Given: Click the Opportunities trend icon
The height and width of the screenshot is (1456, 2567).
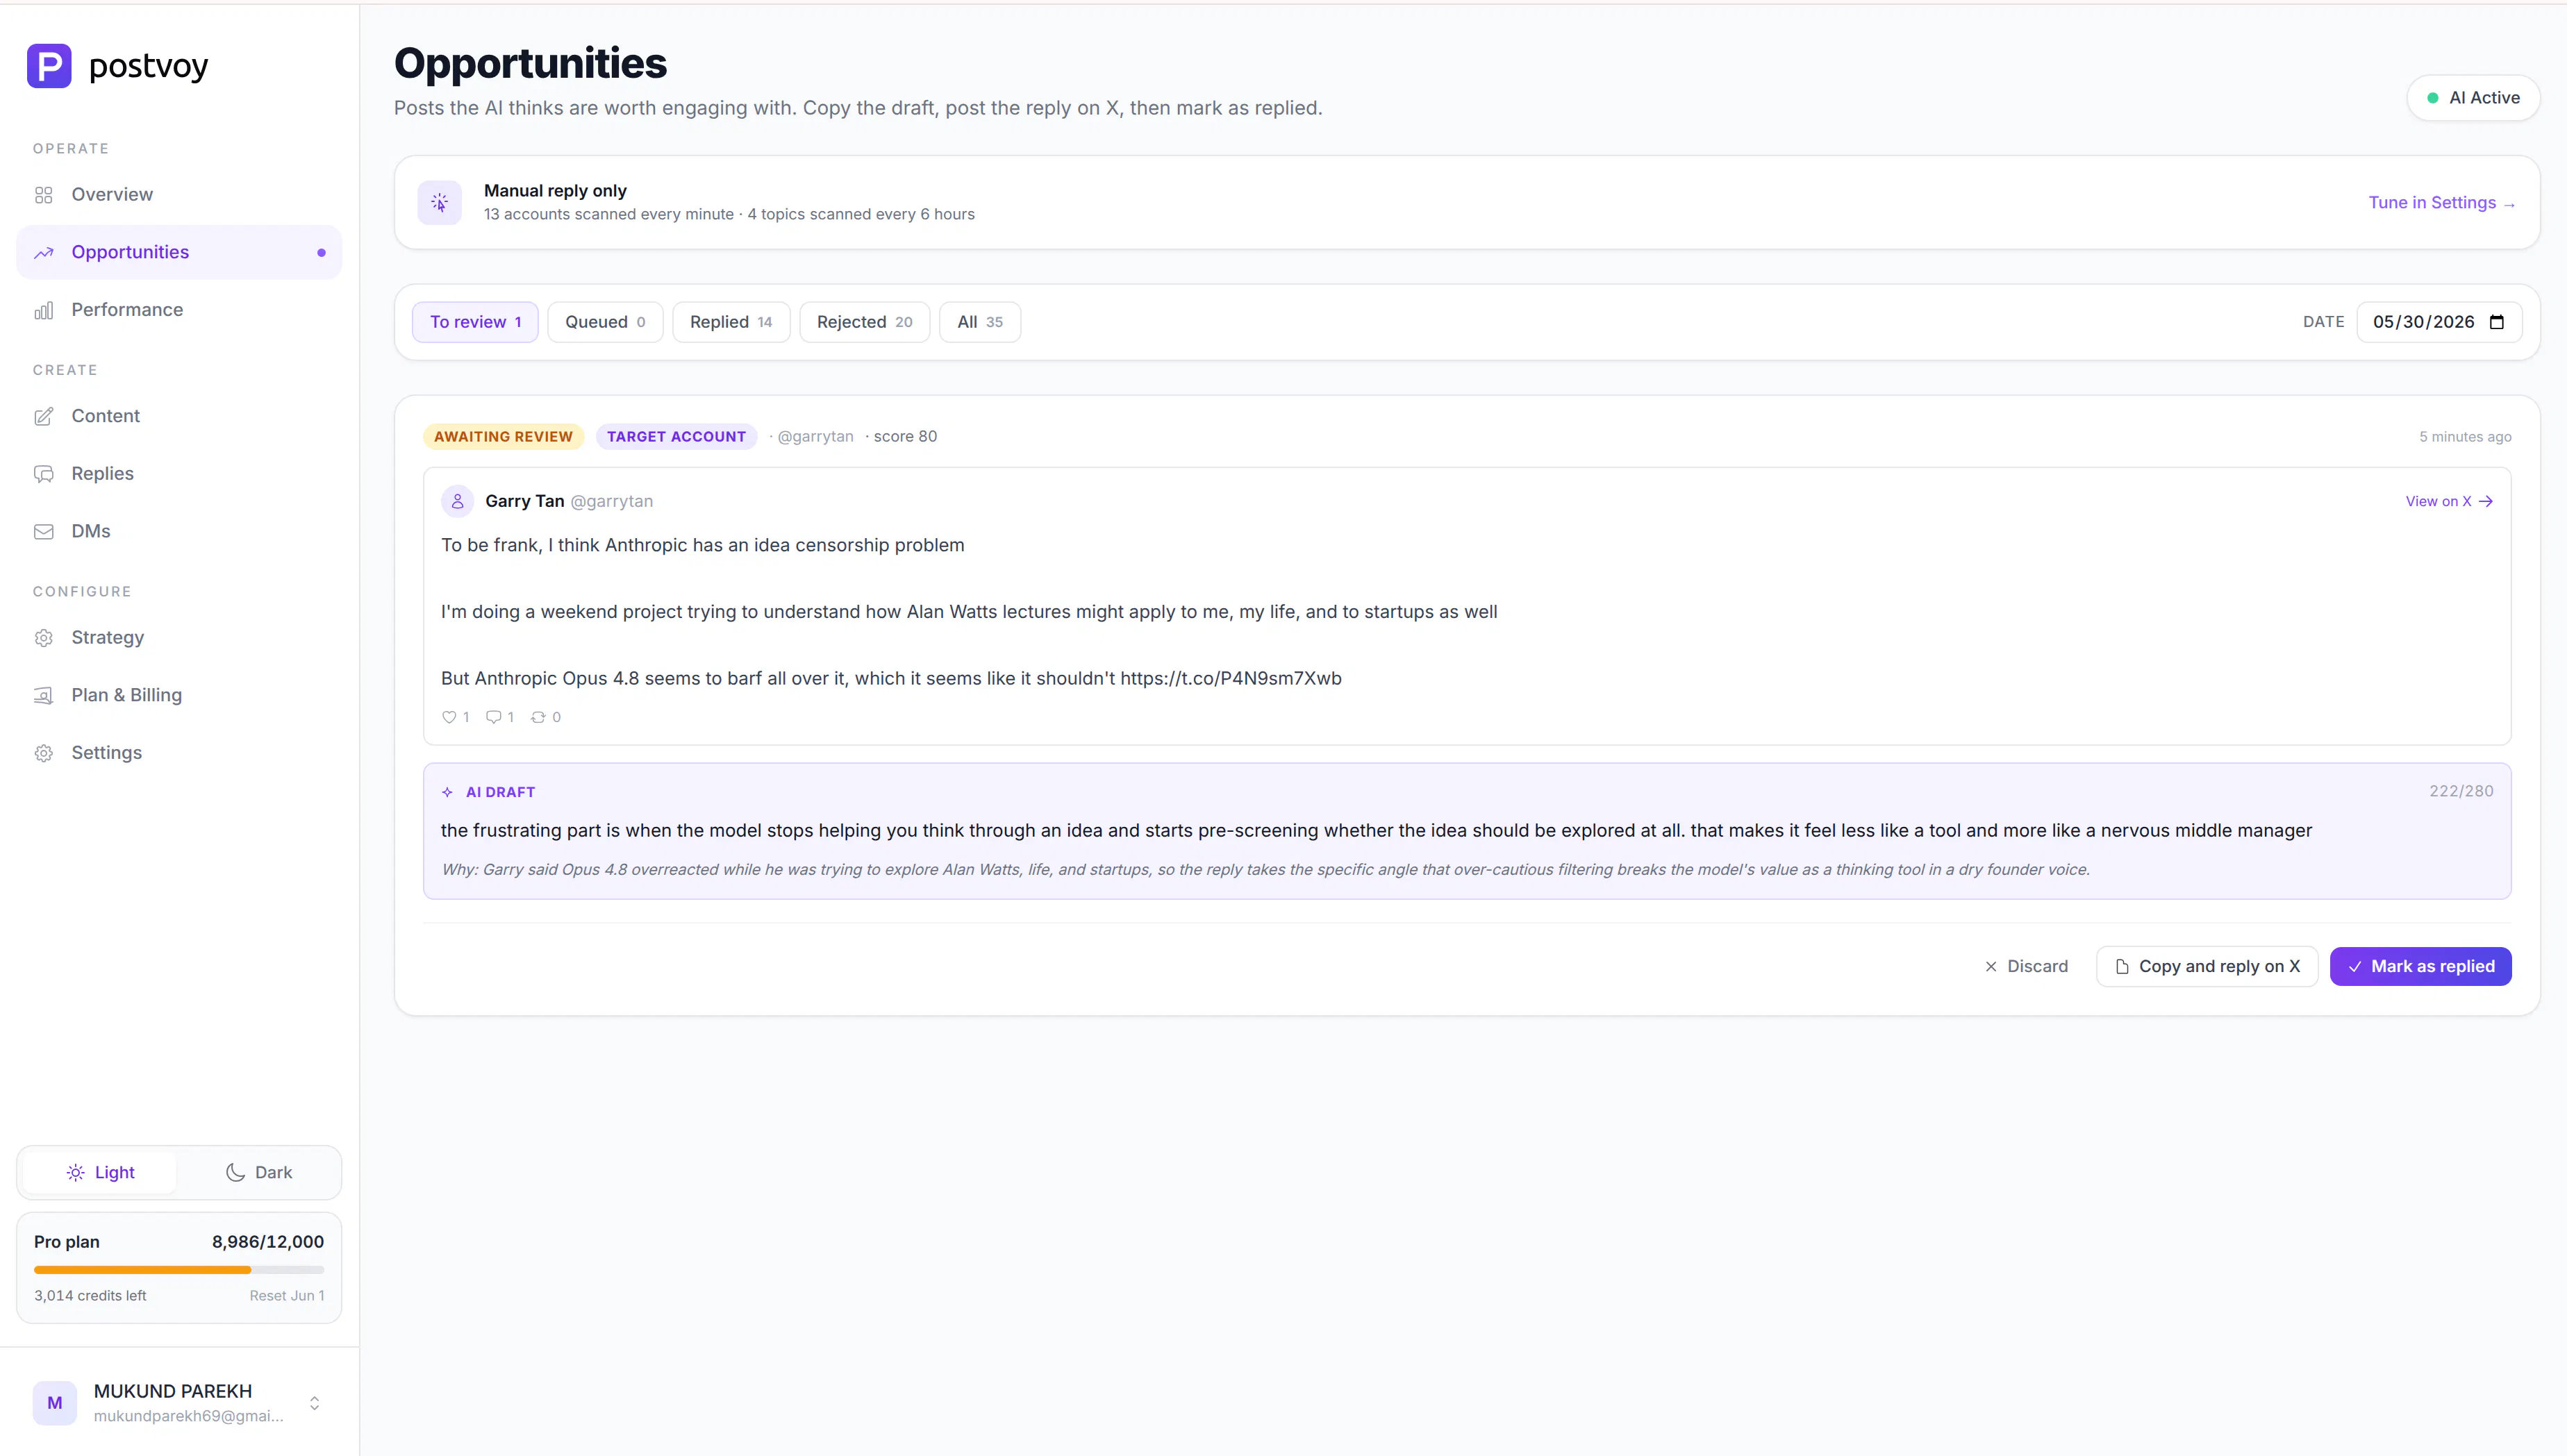Looking at the screenshot, I should [43, 253].
